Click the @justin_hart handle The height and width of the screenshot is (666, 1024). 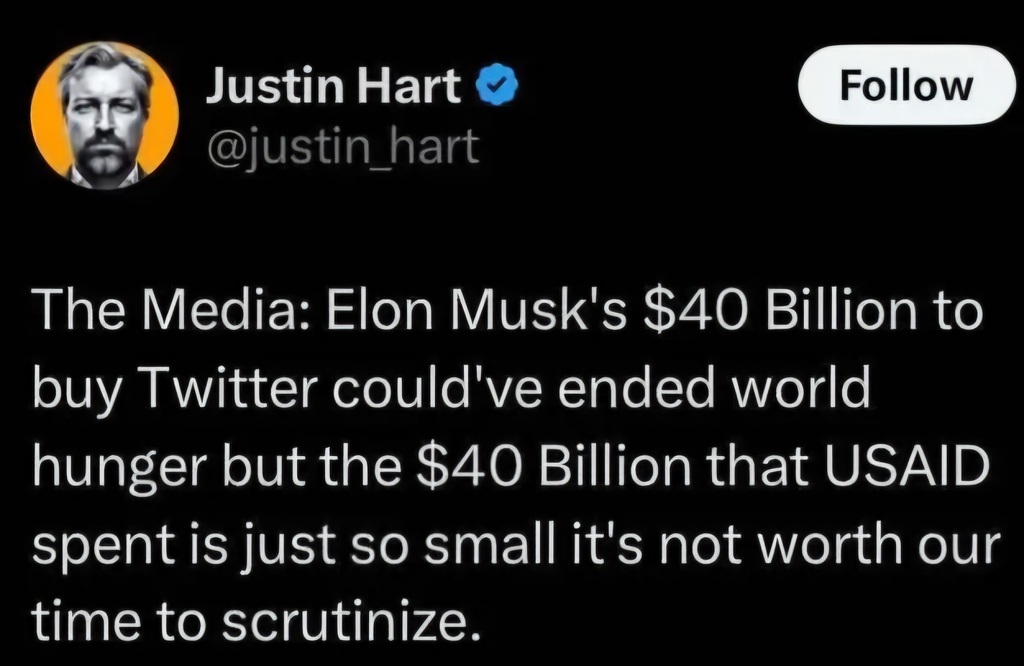(x=342, y=148)
